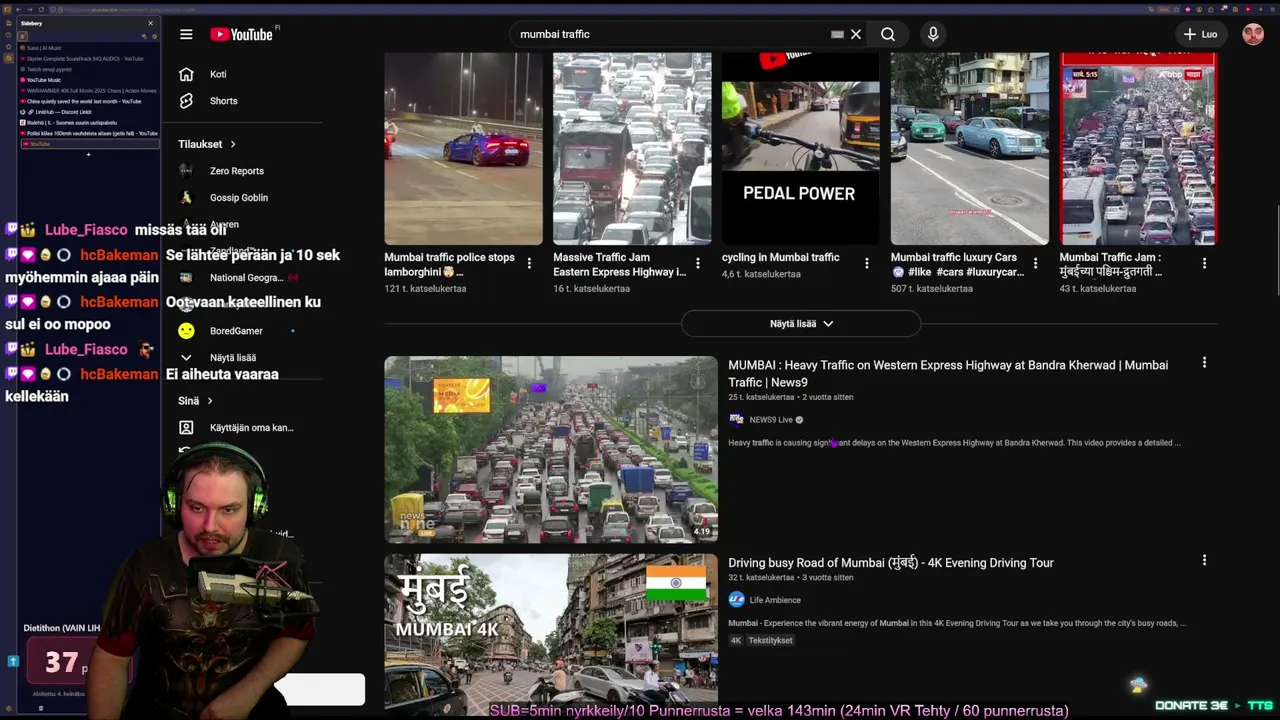This screenshot has width=1280, height=720.
Task: Open options for the luxury cars short
Action: tap(1035, 264)
